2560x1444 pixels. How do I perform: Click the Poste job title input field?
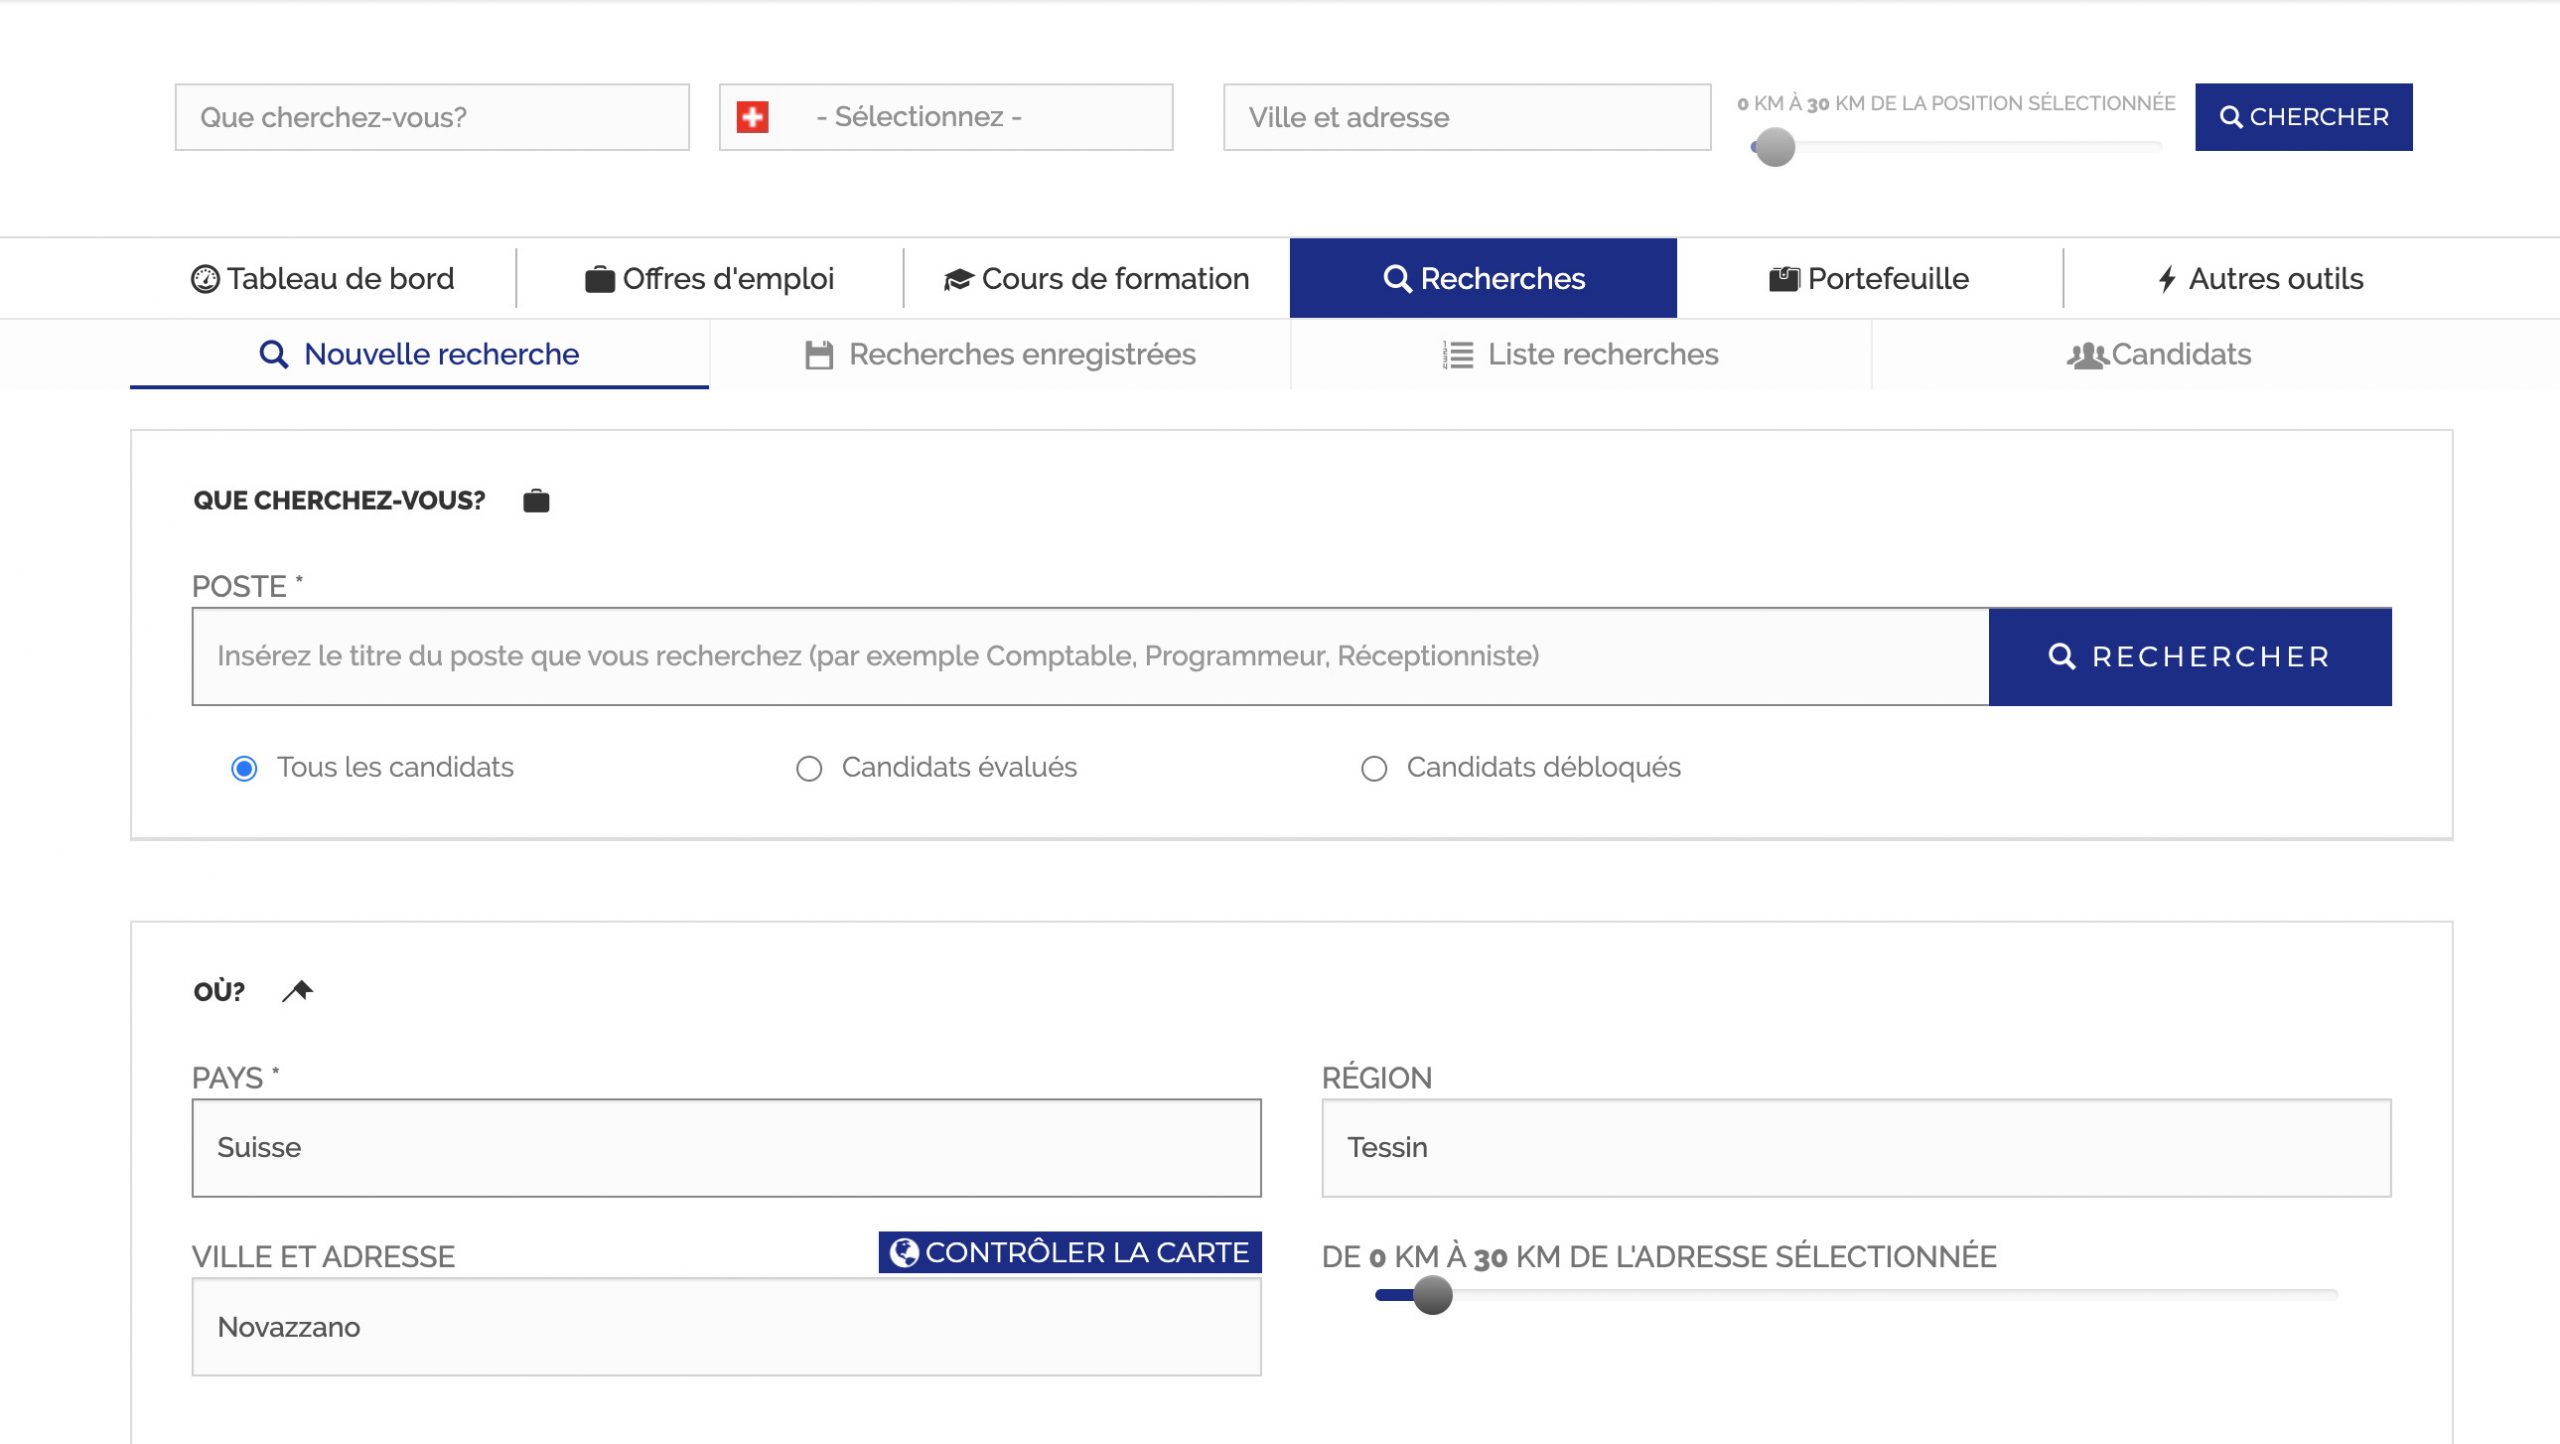point(1090,656)
